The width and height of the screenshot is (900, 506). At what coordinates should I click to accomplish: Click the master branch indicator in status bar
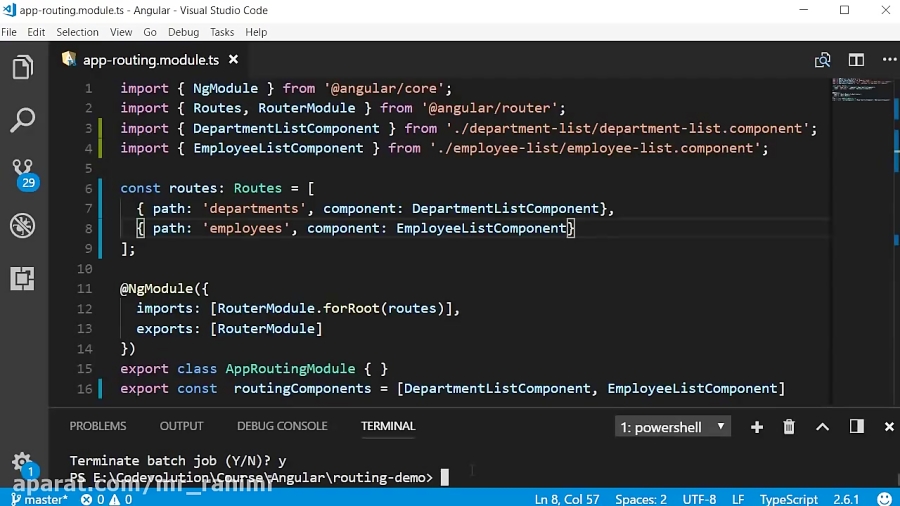point(40,499)
